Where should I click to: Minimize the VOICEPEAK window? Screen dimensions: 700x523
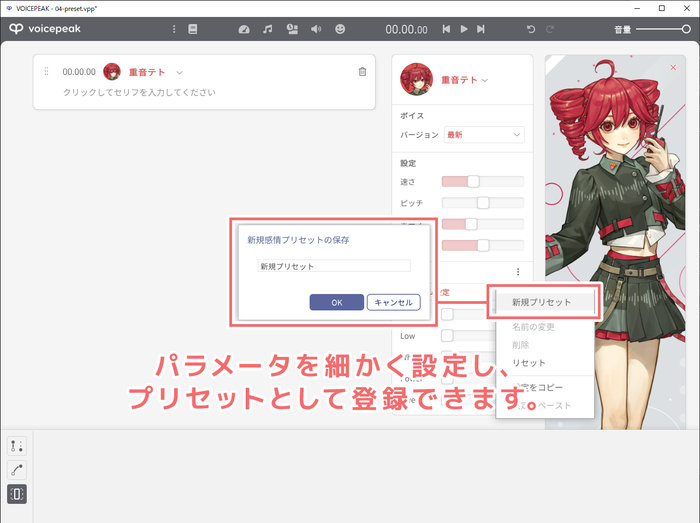[x=637, y=8]
